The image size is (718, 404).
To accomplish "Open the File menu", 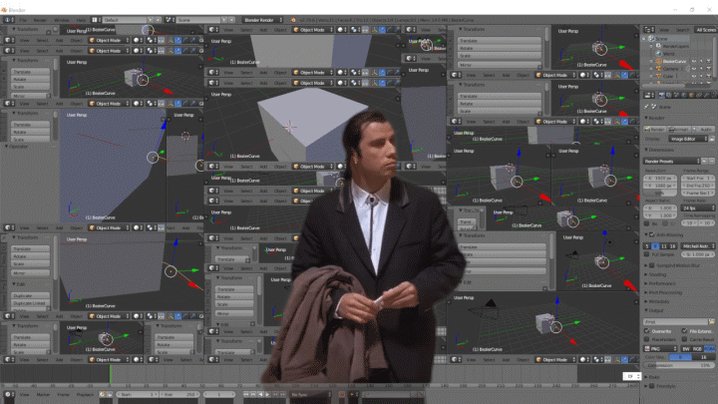I will (22, 20).
